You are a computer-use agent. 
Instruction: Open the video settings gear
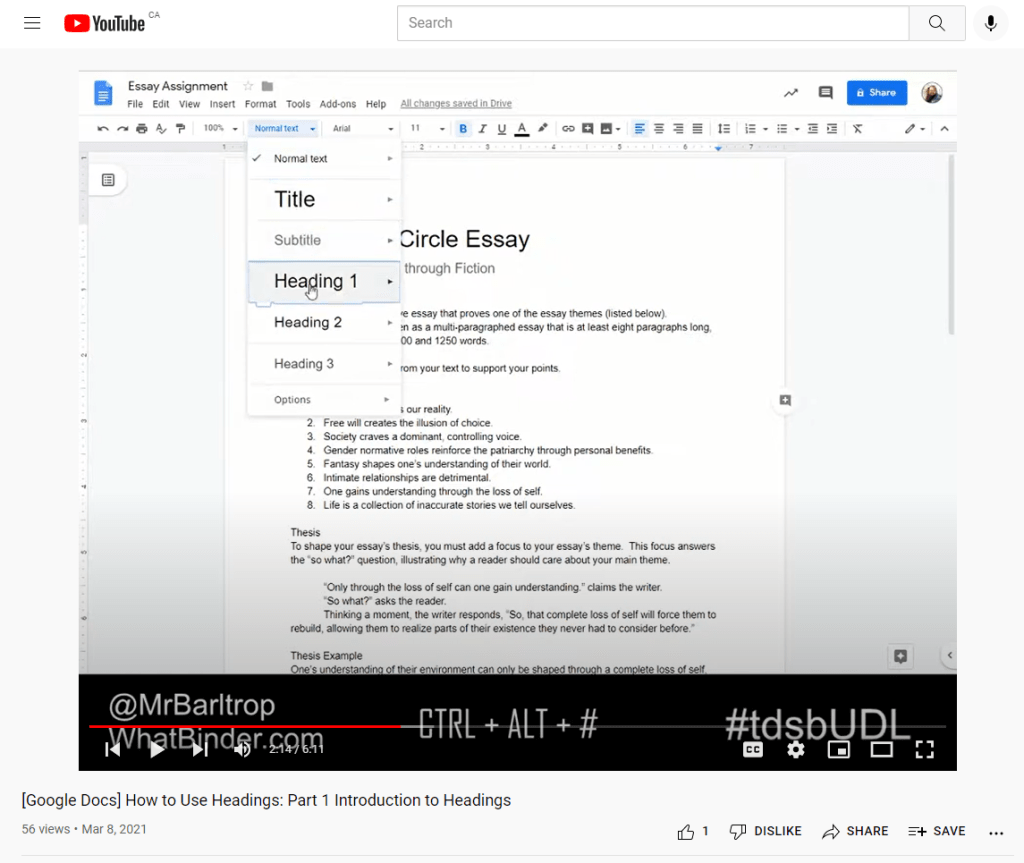click(x=795, y=749)
